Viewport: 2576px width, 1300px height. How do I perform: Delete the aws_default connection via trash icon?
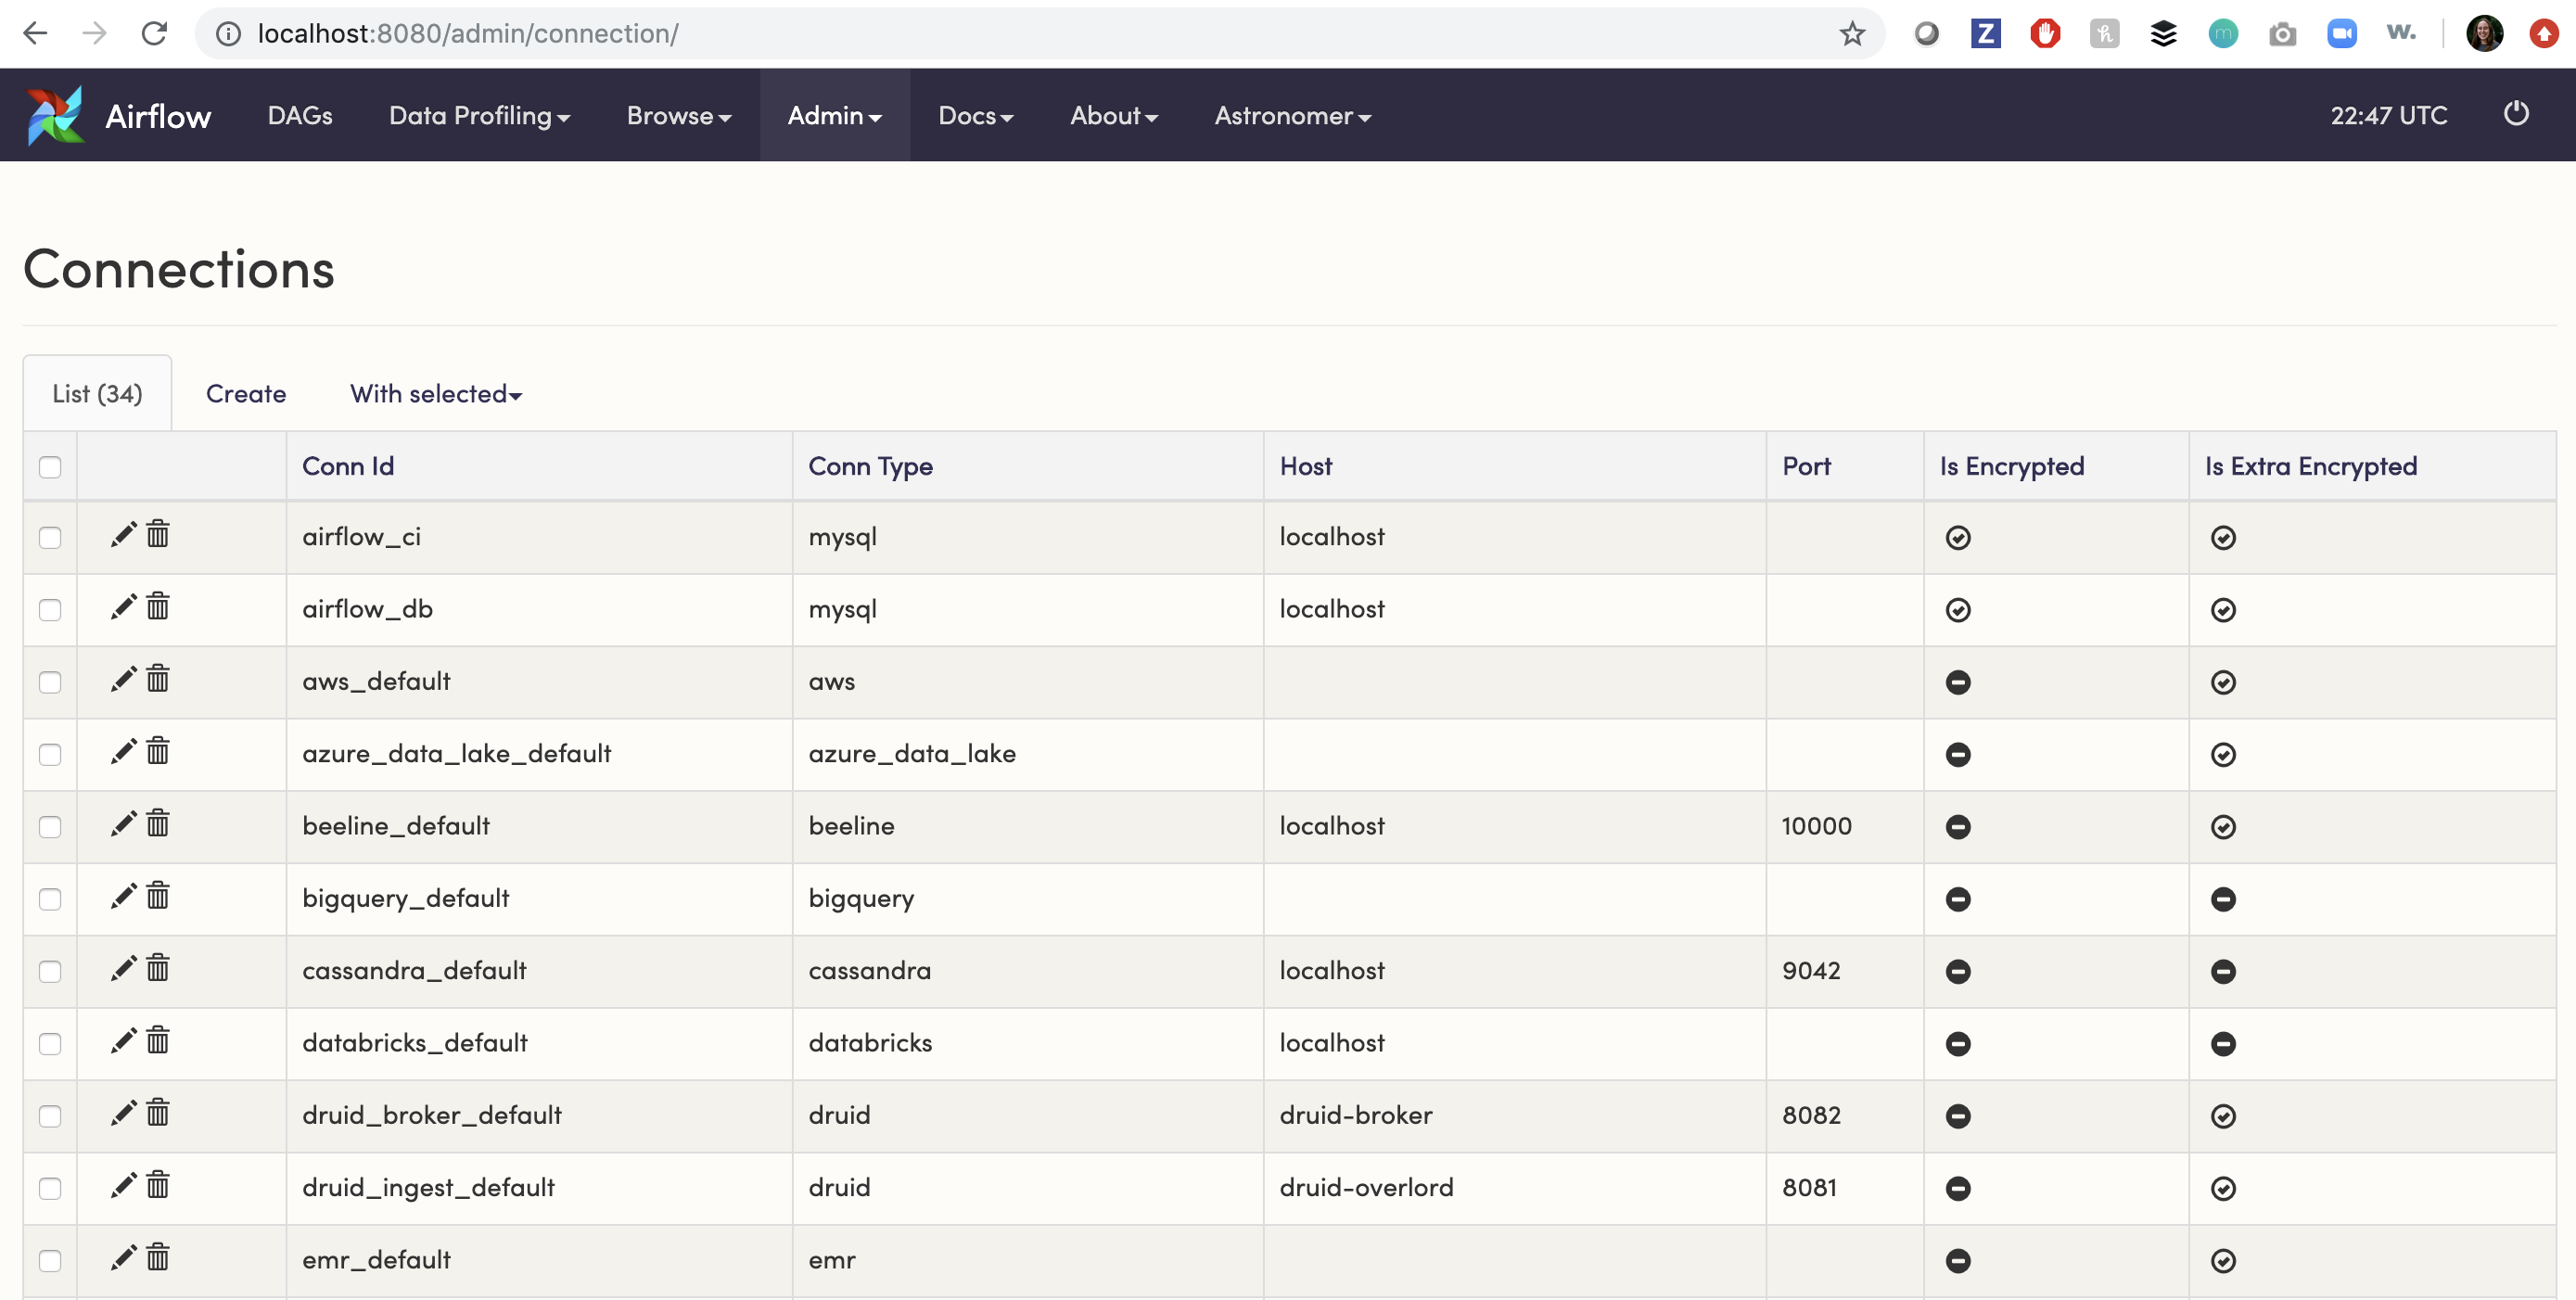(158, 679)
